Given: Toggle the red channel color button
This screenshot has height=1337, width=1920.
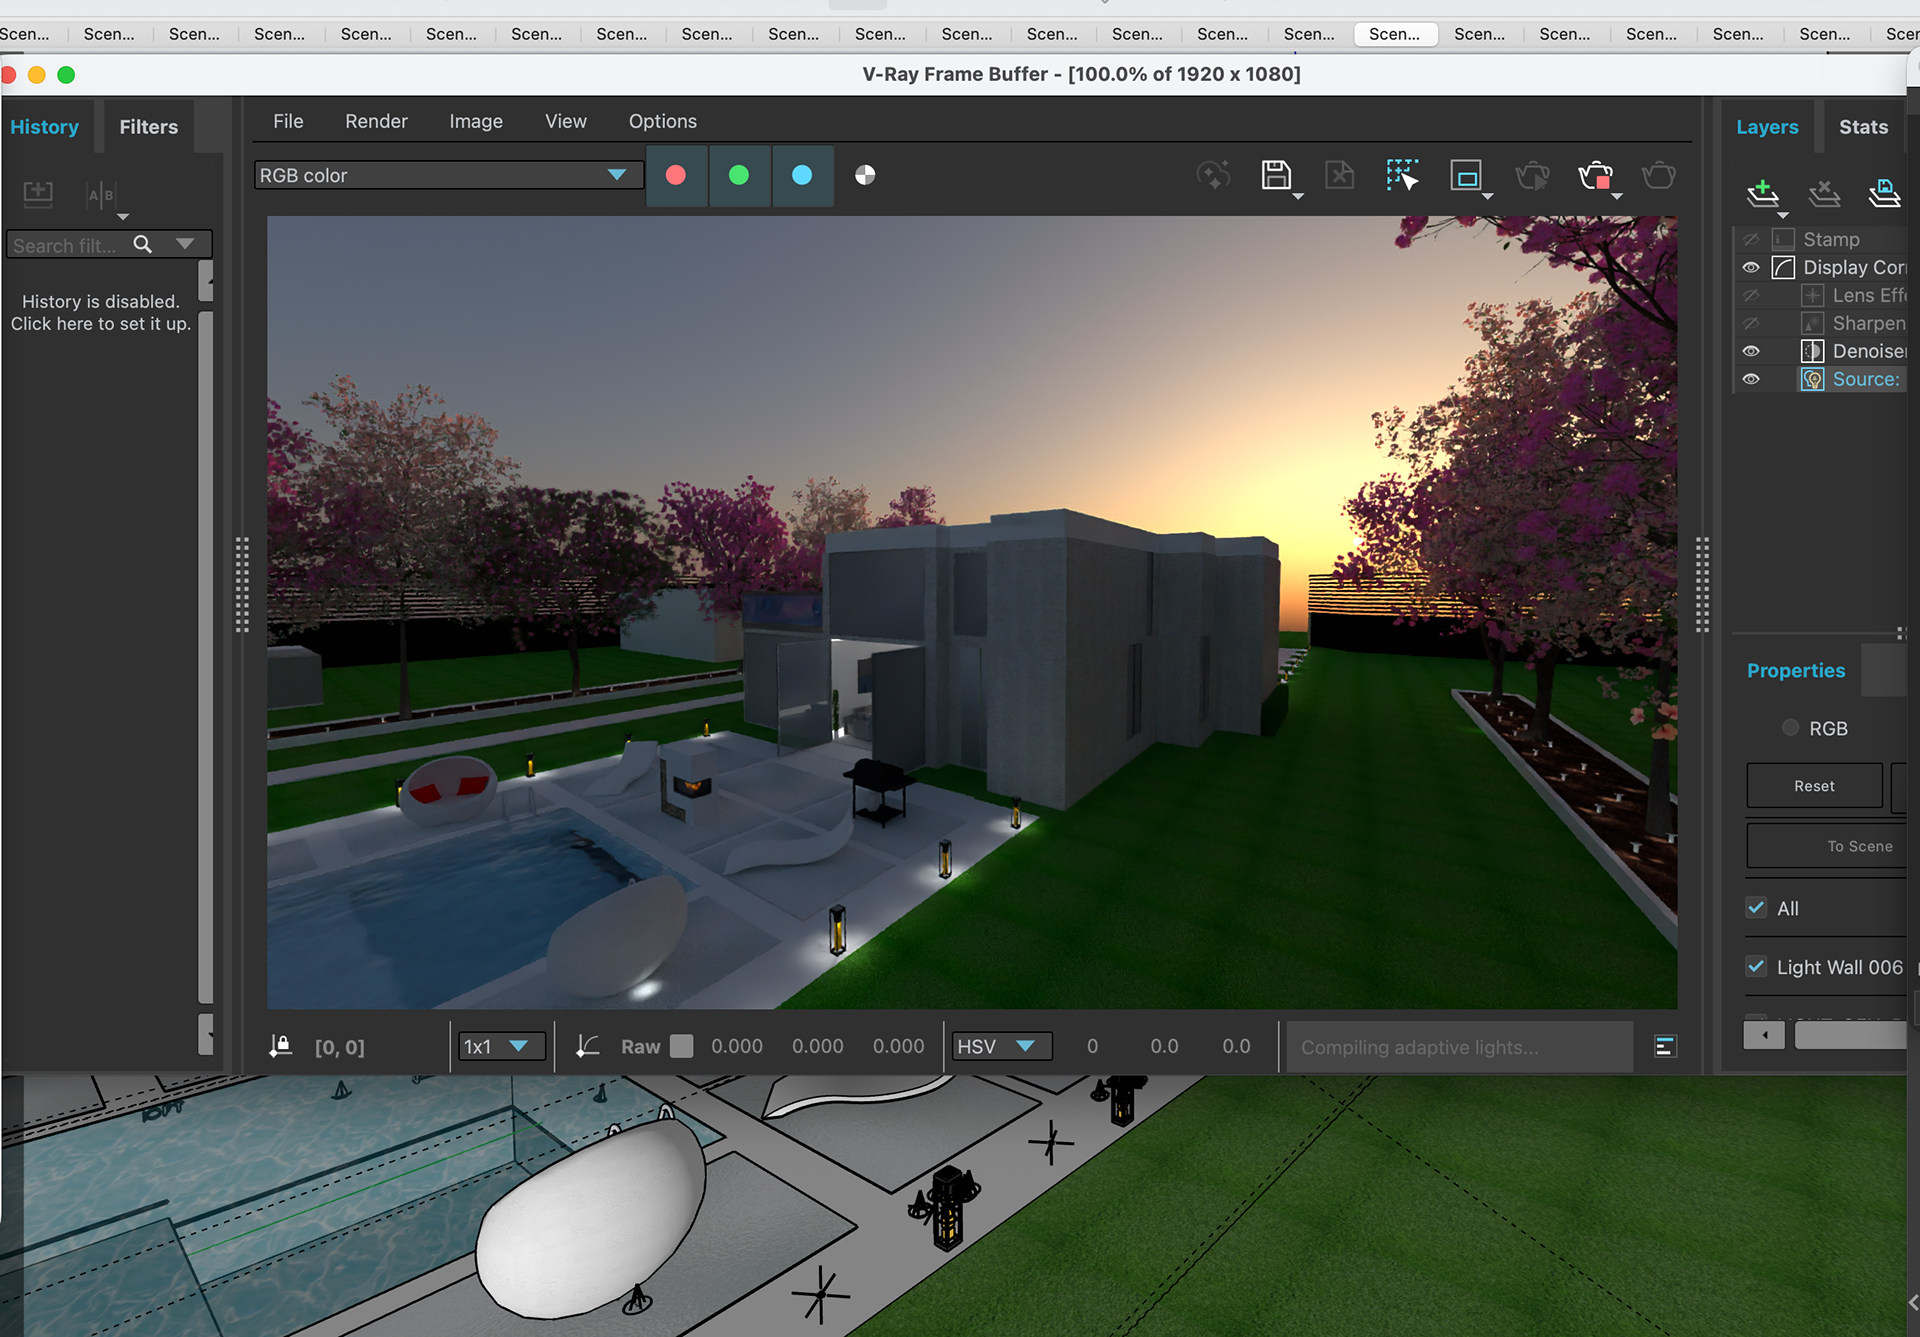Looking at the screenshot, I should pos(676,176).
